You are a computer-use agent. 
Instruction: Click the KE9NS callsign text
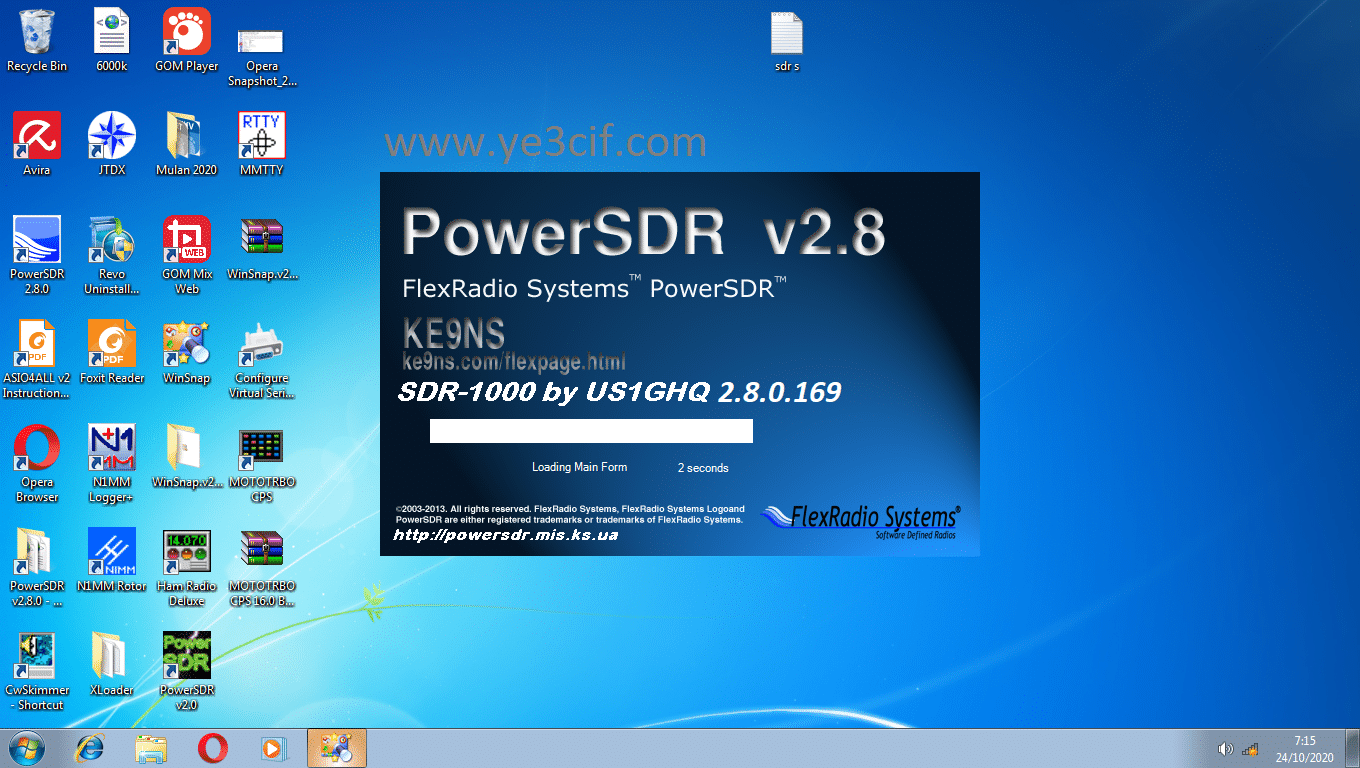pyautogui.click(x=453, y=333)
